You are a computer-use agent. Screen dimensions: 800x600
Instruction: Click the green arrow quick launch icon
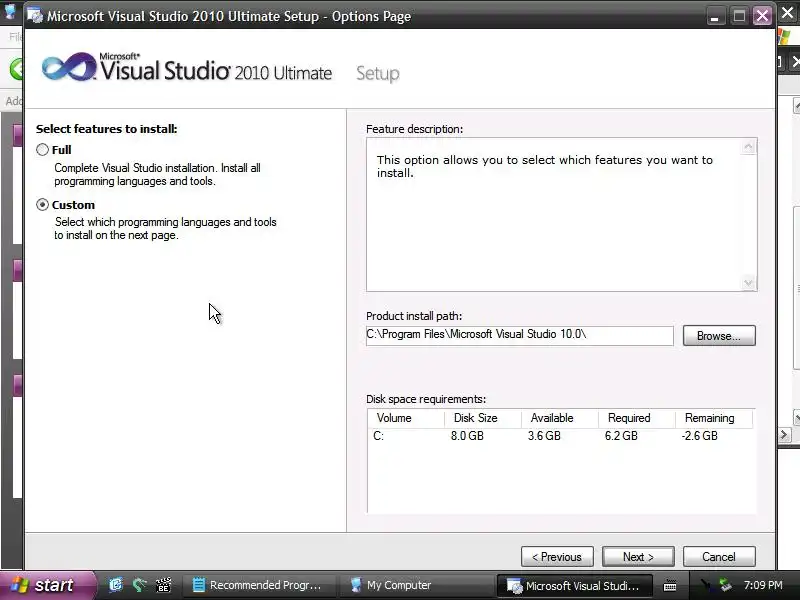[x=139, y=585]
